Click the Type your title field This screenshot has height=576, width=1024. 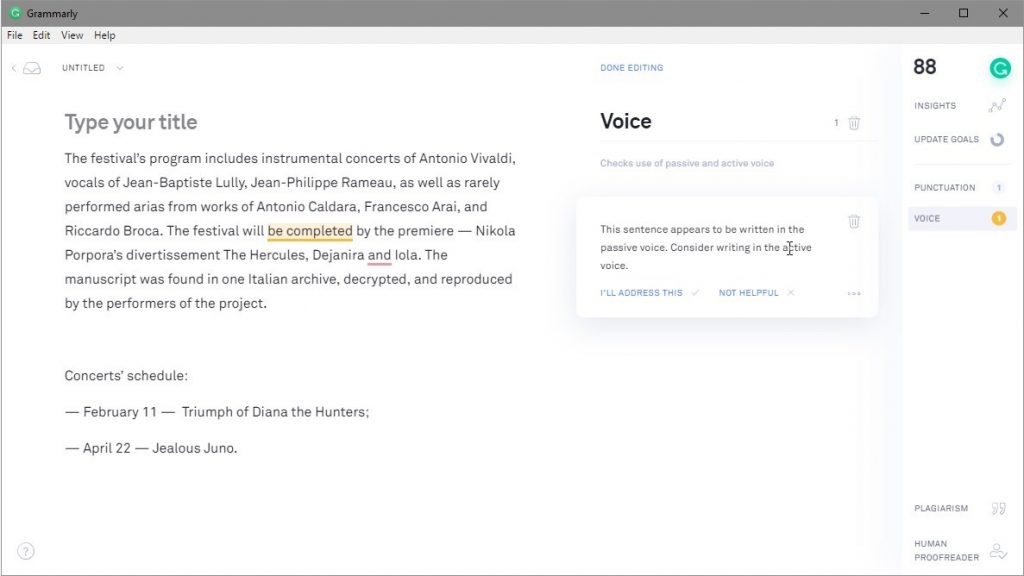pyautogui.click(x=131, y=122)
